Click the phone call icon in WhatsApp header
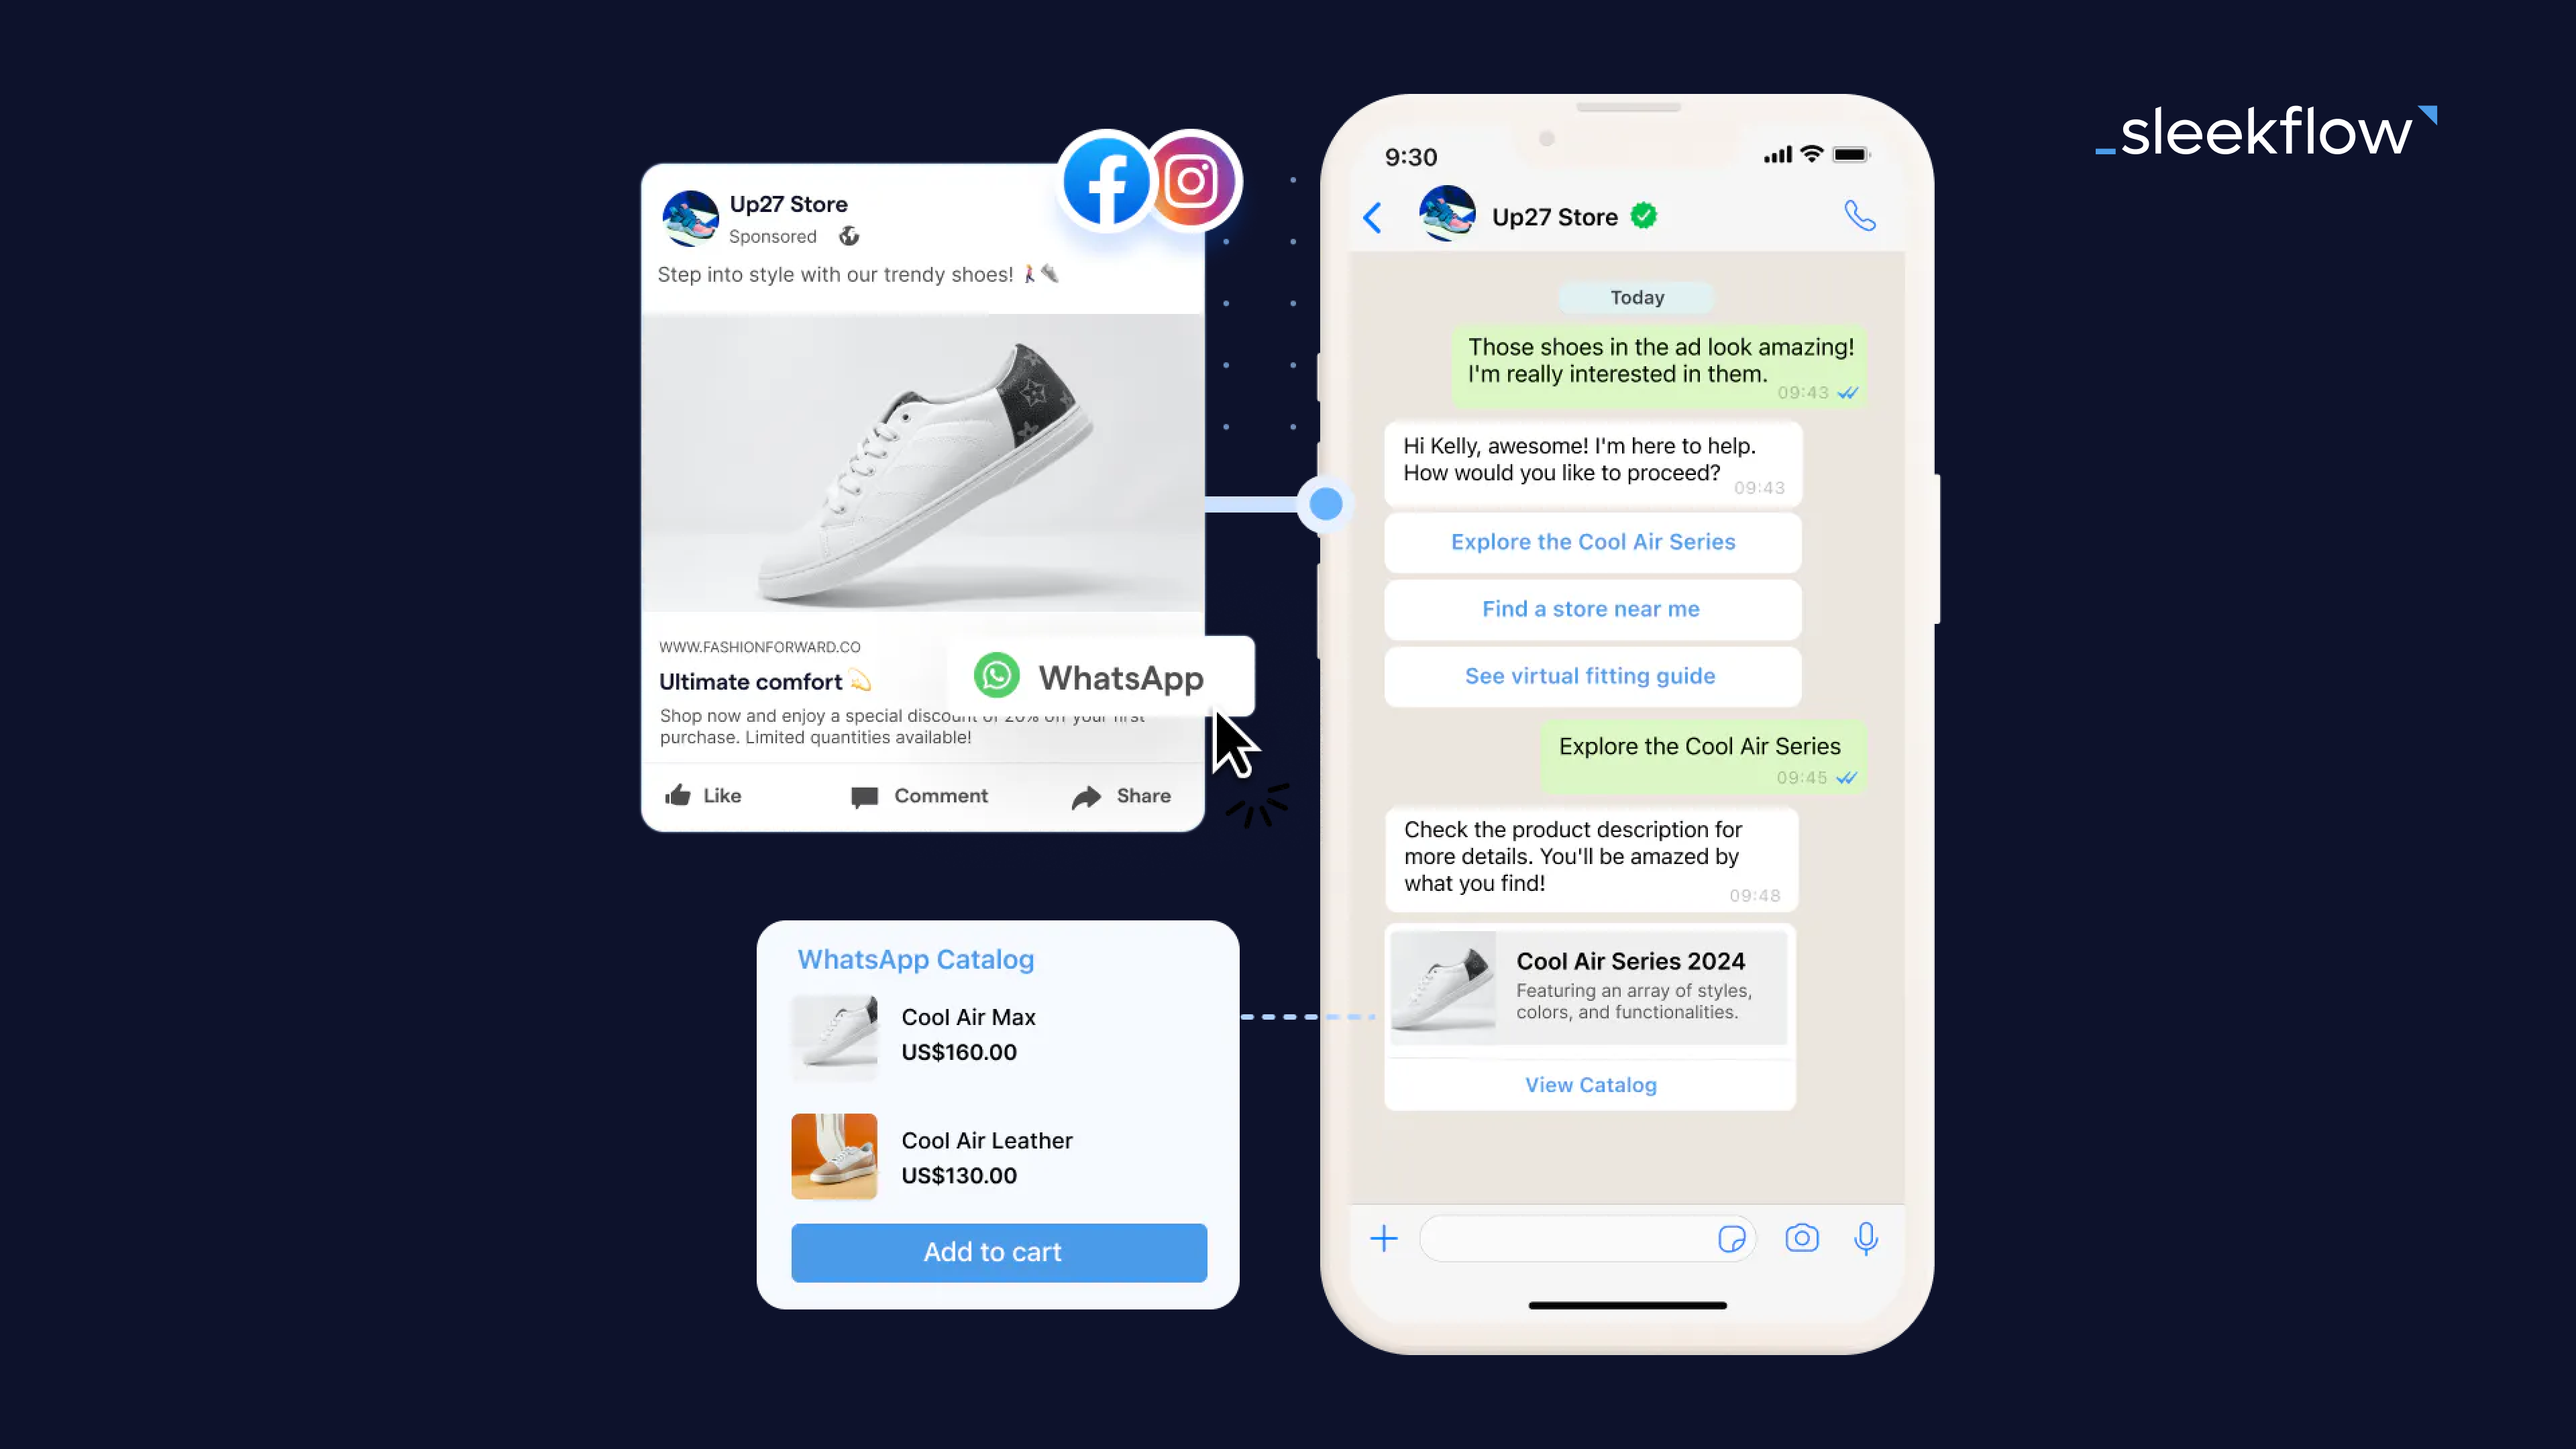Image resolution: width=2576 pixels, height=1449 pixels. click(x=1860, y=216)
